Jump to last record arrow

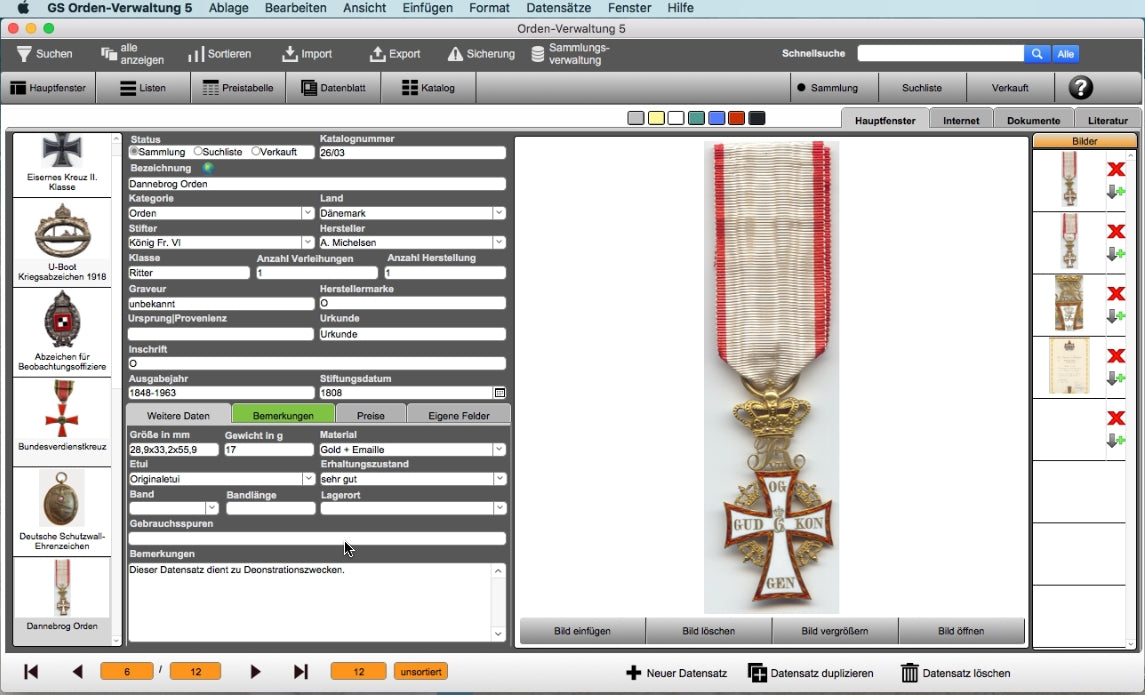click(x=300, y=672)
